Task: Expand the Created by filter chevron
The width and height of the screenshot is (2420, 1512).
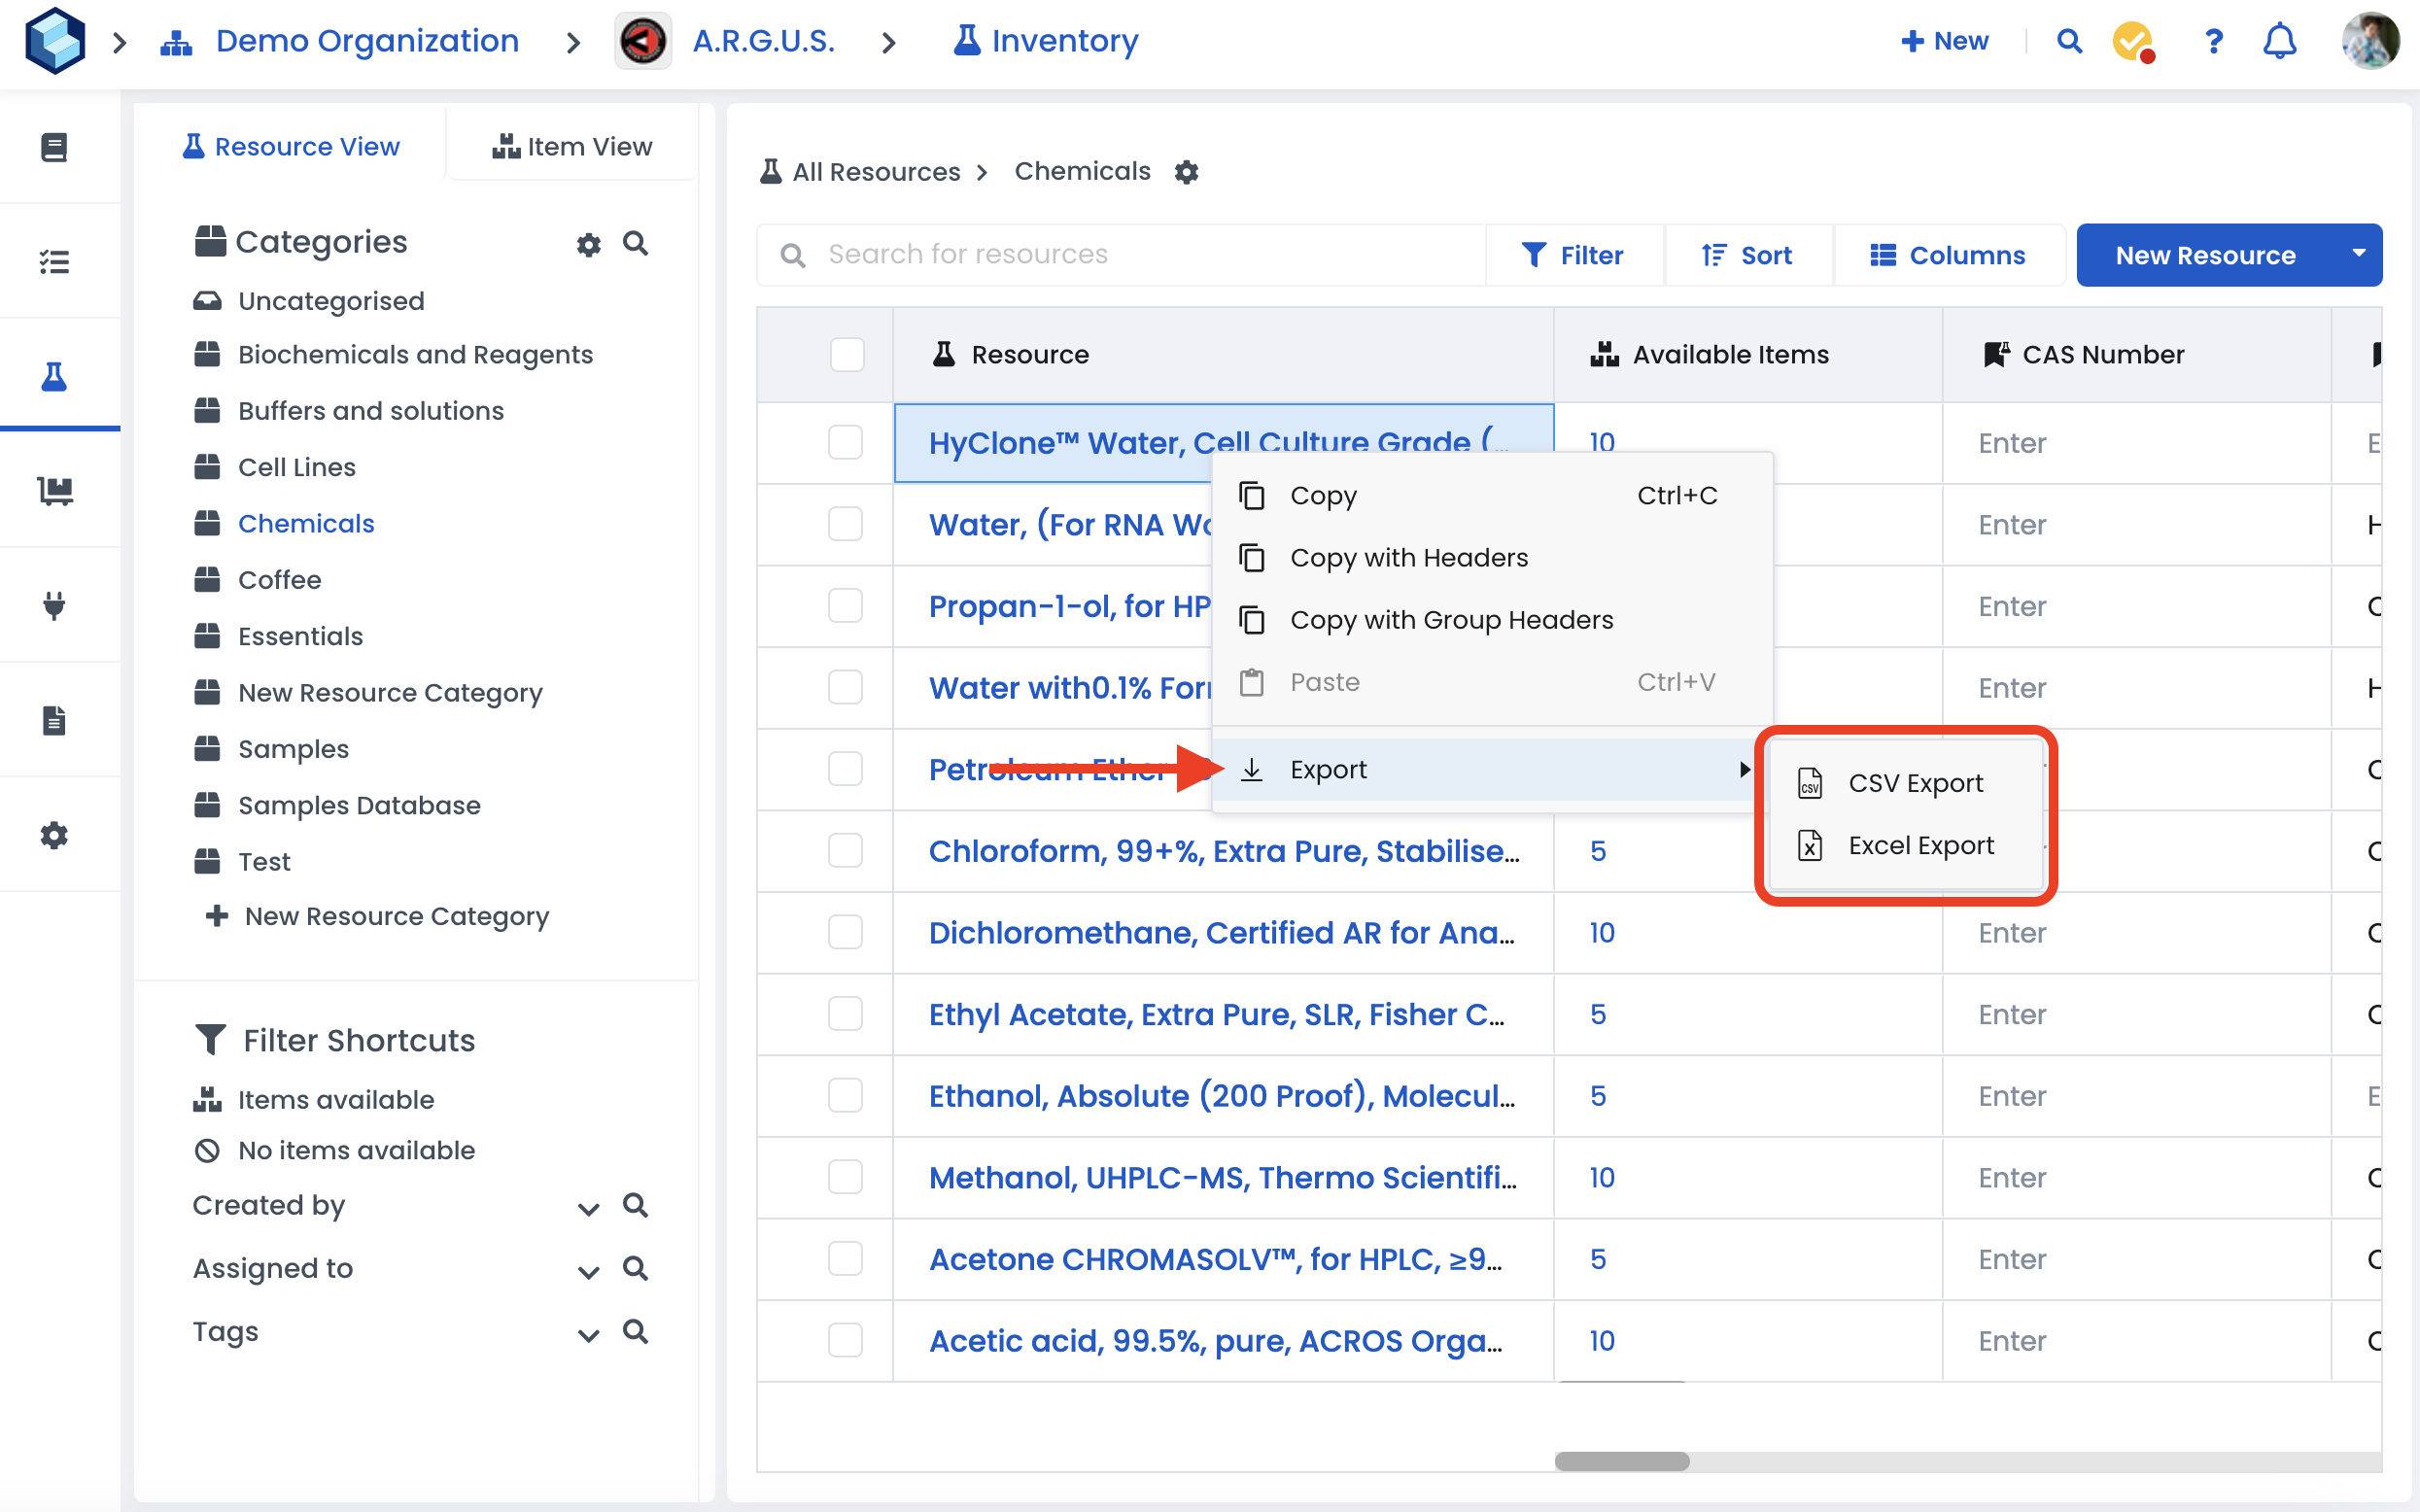Action: tap(588, 1208)
